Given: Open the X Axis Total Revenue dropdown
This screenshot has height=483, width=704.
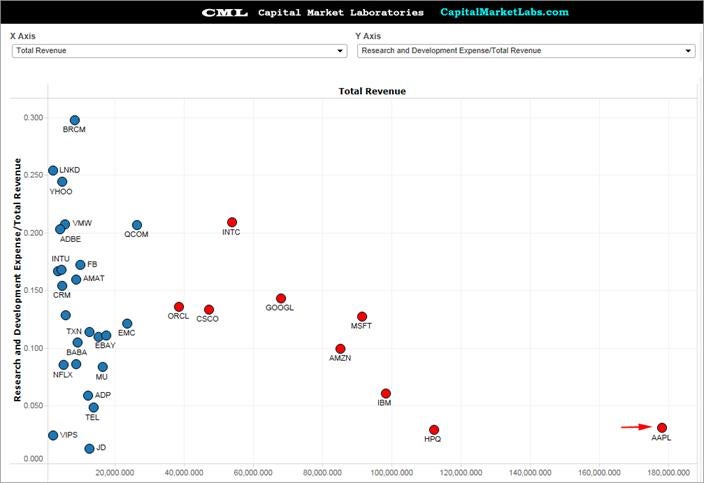Looking at the screenshot, I should (x=179, y=51).
